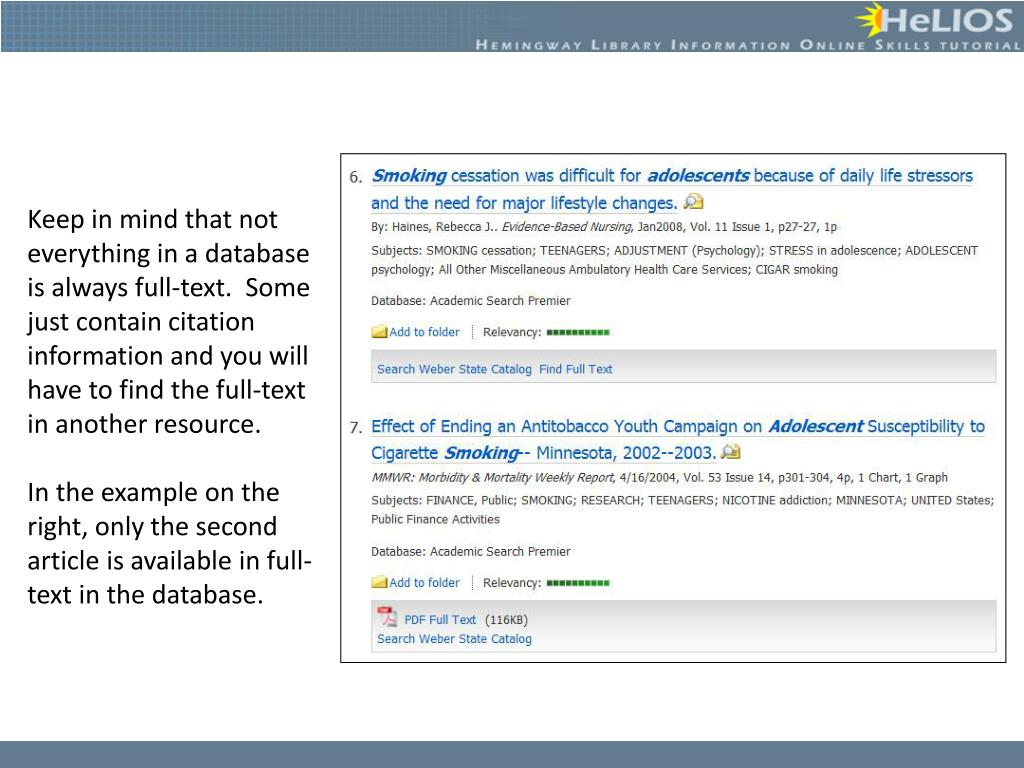
Task: Open the Effect of Ending an Antitobacco Youth Campaign article
Action: (677, 440)
